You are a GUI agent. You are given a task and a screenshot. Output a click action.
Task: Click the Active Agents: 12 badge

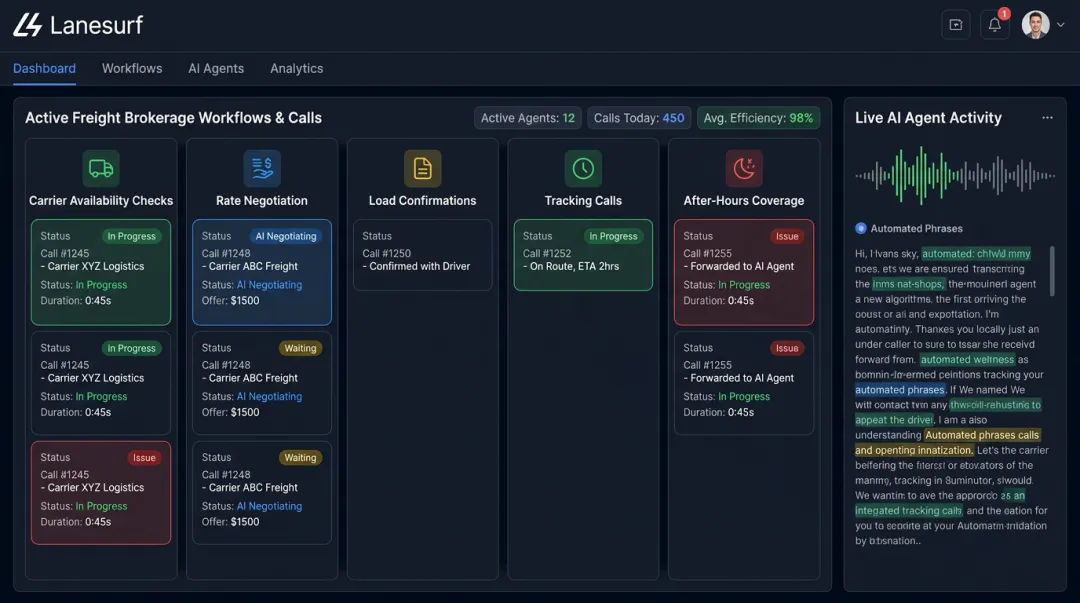(528, 118)
